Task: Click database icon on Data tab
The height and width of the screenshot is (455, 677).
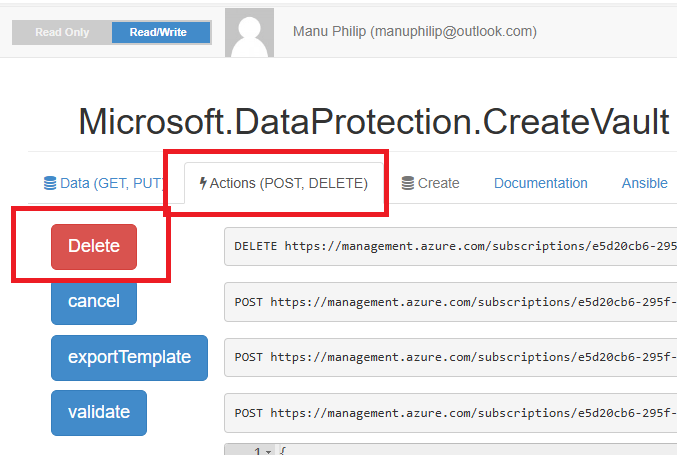Action: point(50,183)
